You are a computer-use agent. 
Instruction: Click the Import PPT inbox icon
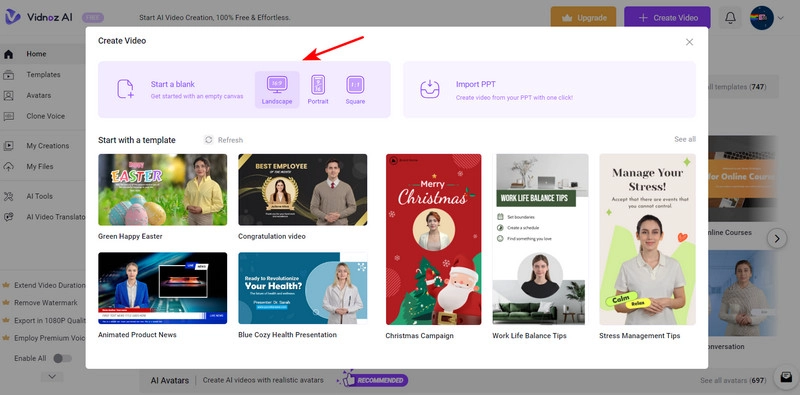[430, 89]
